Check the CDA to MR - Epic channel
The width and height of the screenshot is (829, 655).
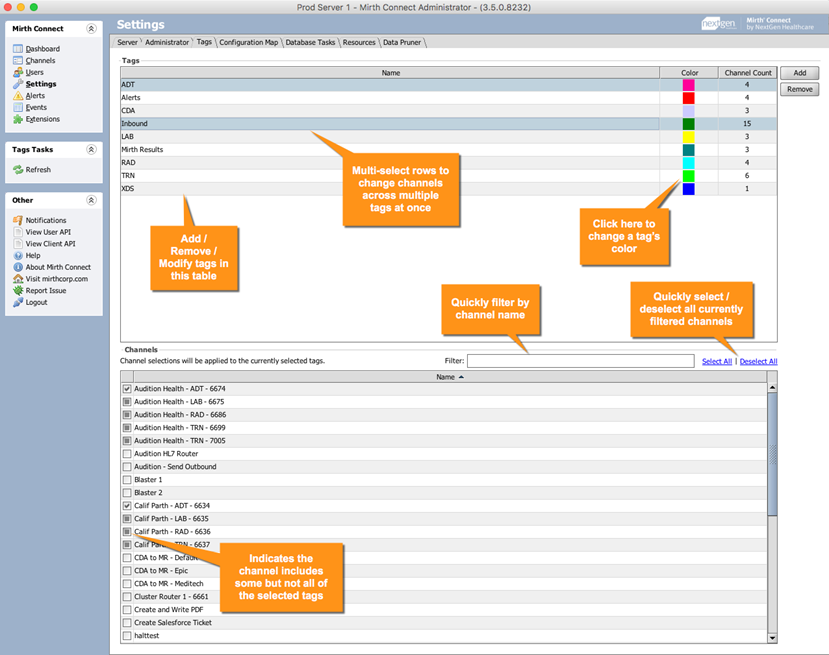click(127, 570)
